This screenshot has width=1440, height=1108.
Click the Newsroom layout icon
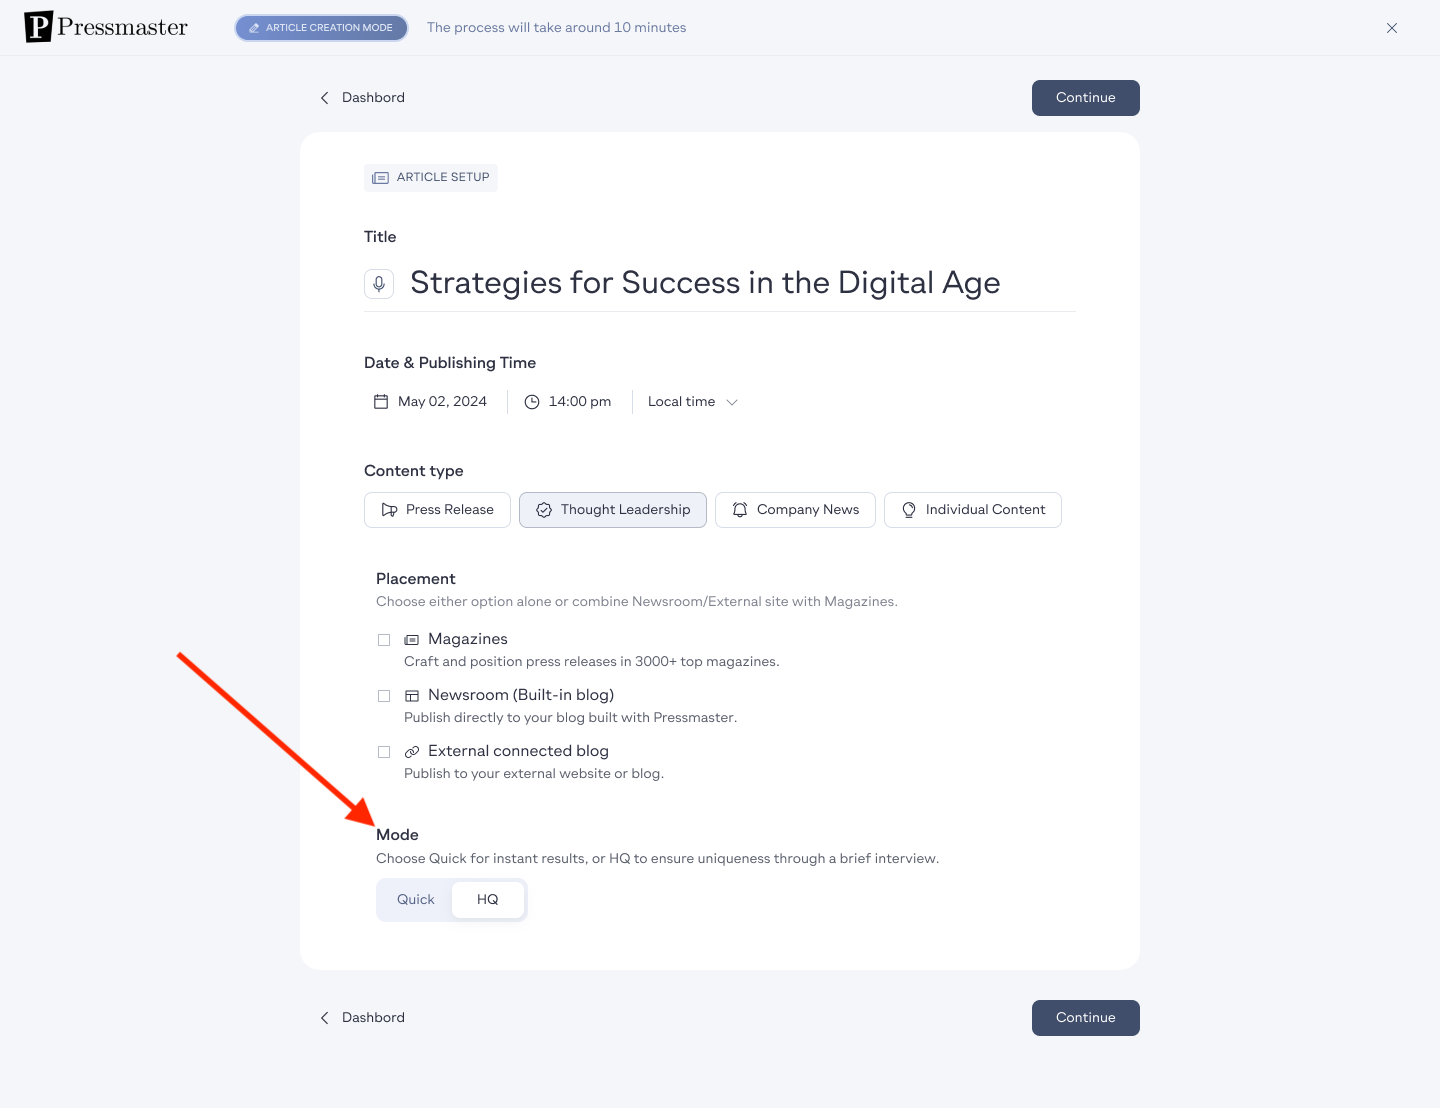click(x=411, y=696)
